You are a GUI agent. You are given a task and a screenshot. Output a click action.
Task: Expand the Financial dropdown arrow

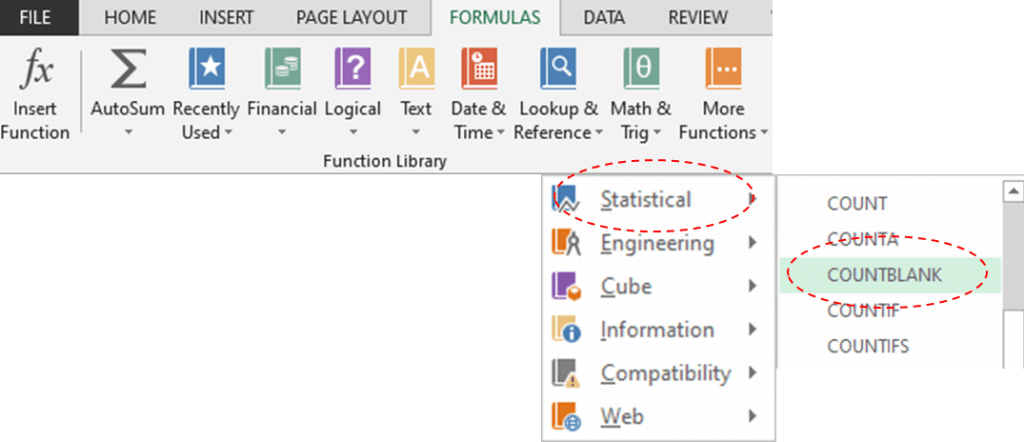282,133
